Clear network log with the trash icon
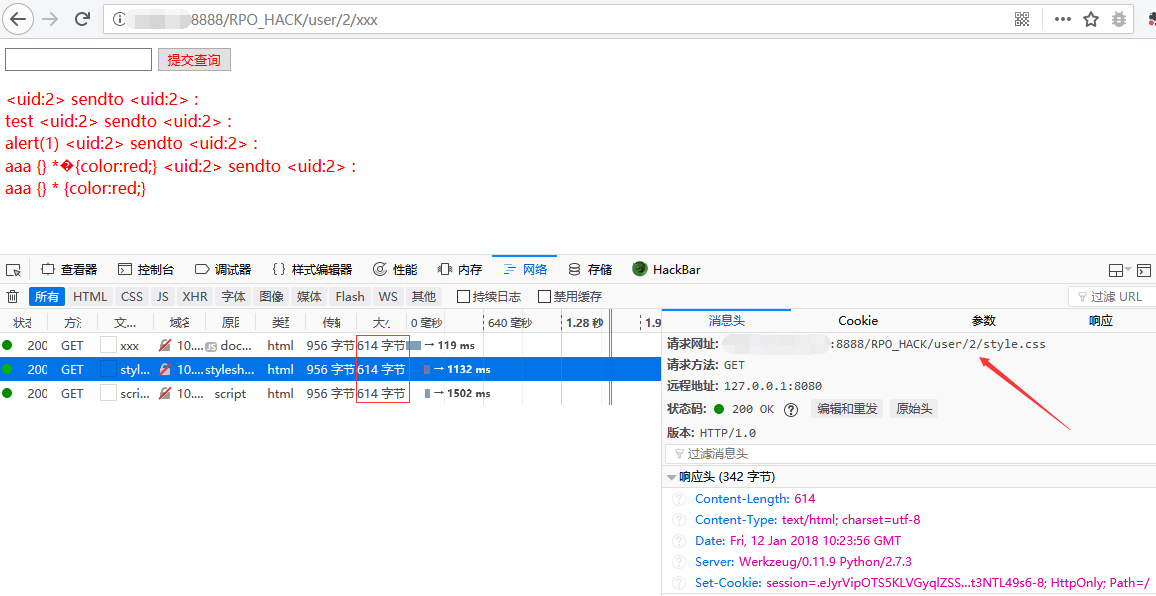 (13, 296)
